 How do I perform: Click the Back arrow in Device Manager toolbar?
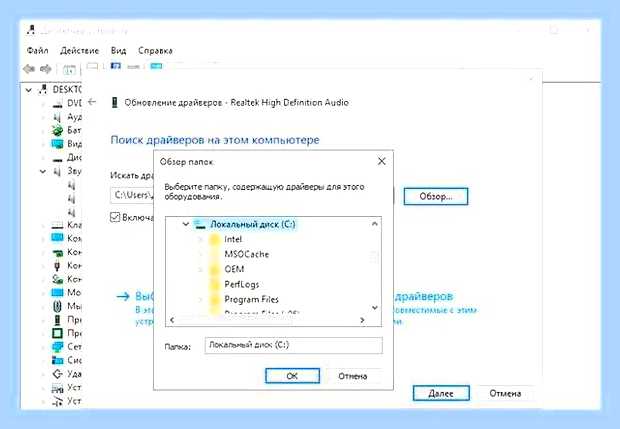click(x=29, y=69)
